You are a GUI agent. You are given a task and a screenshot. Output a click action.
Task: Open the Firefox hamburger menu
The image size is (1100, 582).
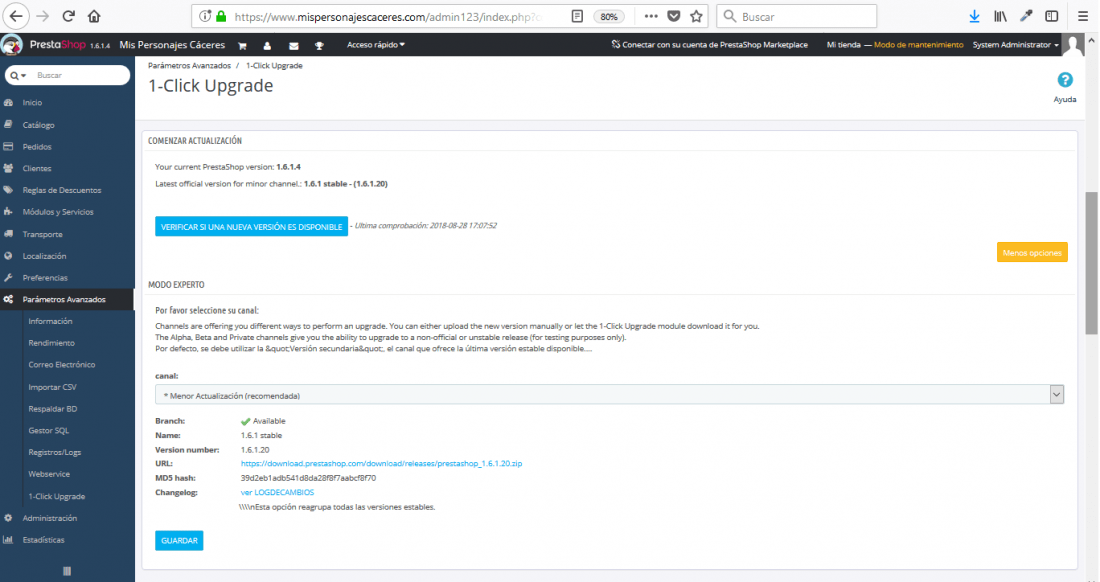pos(1083,16)
